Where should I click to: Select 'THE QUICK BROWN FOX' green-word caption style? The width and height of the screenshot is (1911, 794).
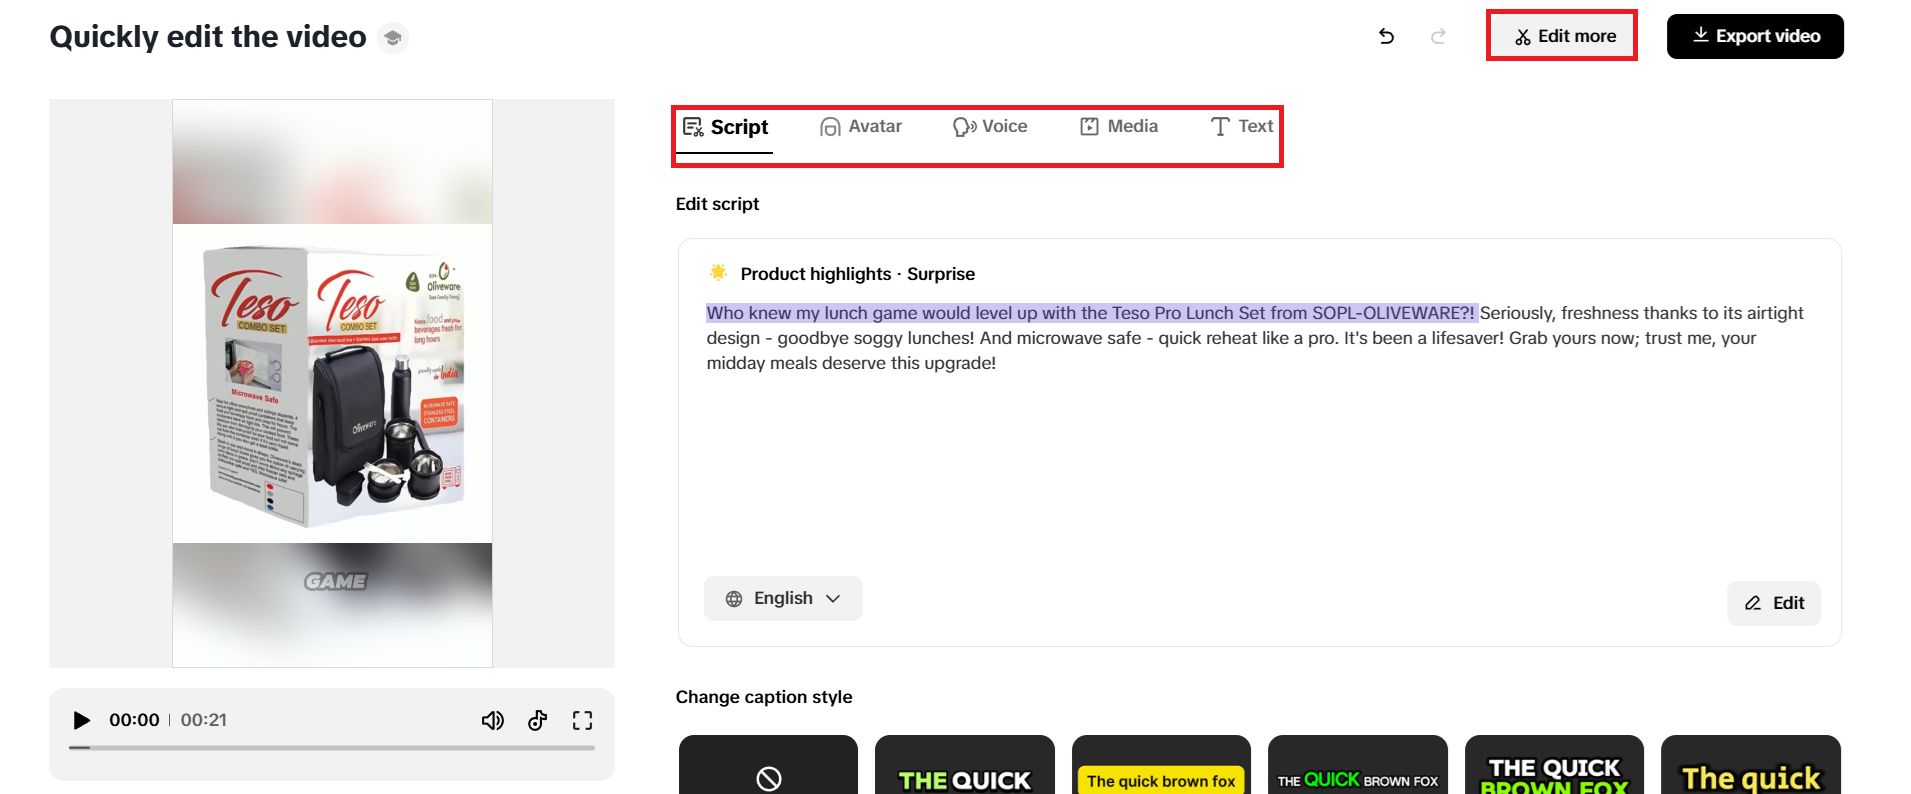coord(1358,765)
